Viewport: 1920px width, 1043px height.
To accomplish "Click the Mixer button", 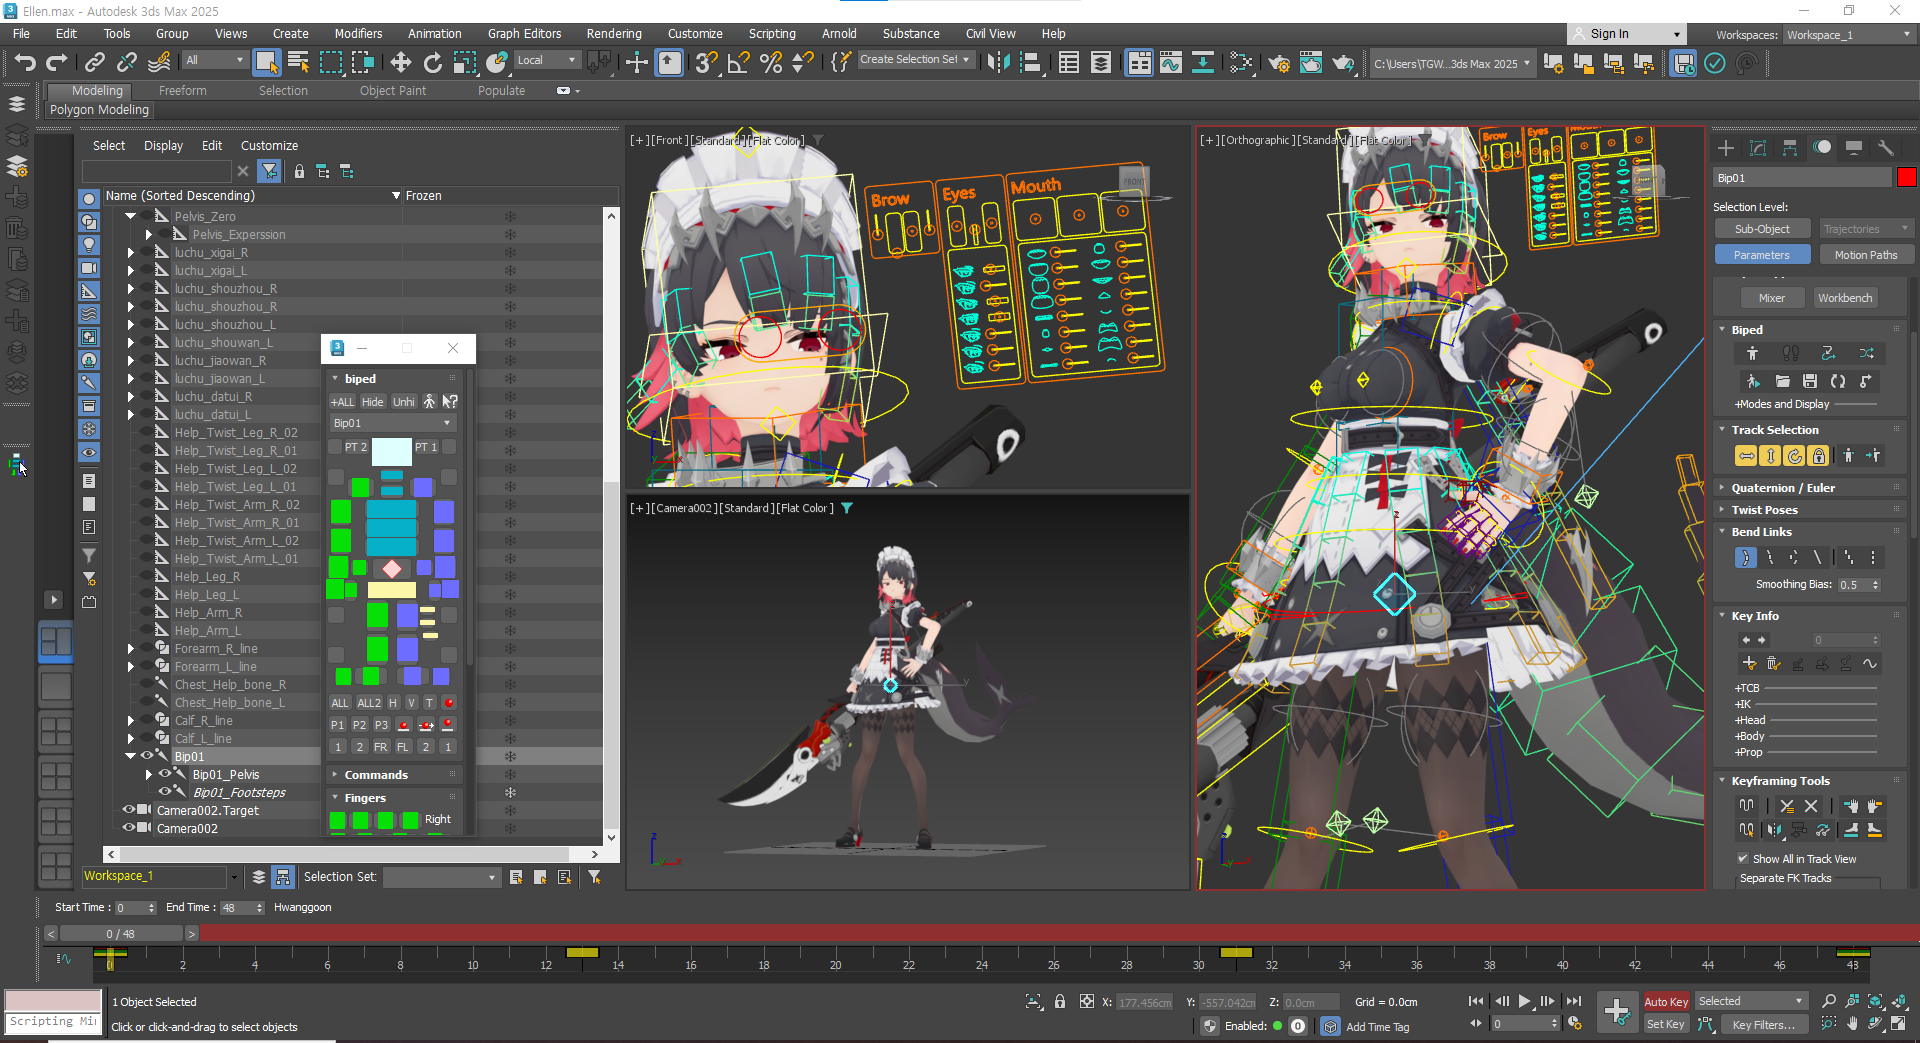I will tap(1772, 298).
